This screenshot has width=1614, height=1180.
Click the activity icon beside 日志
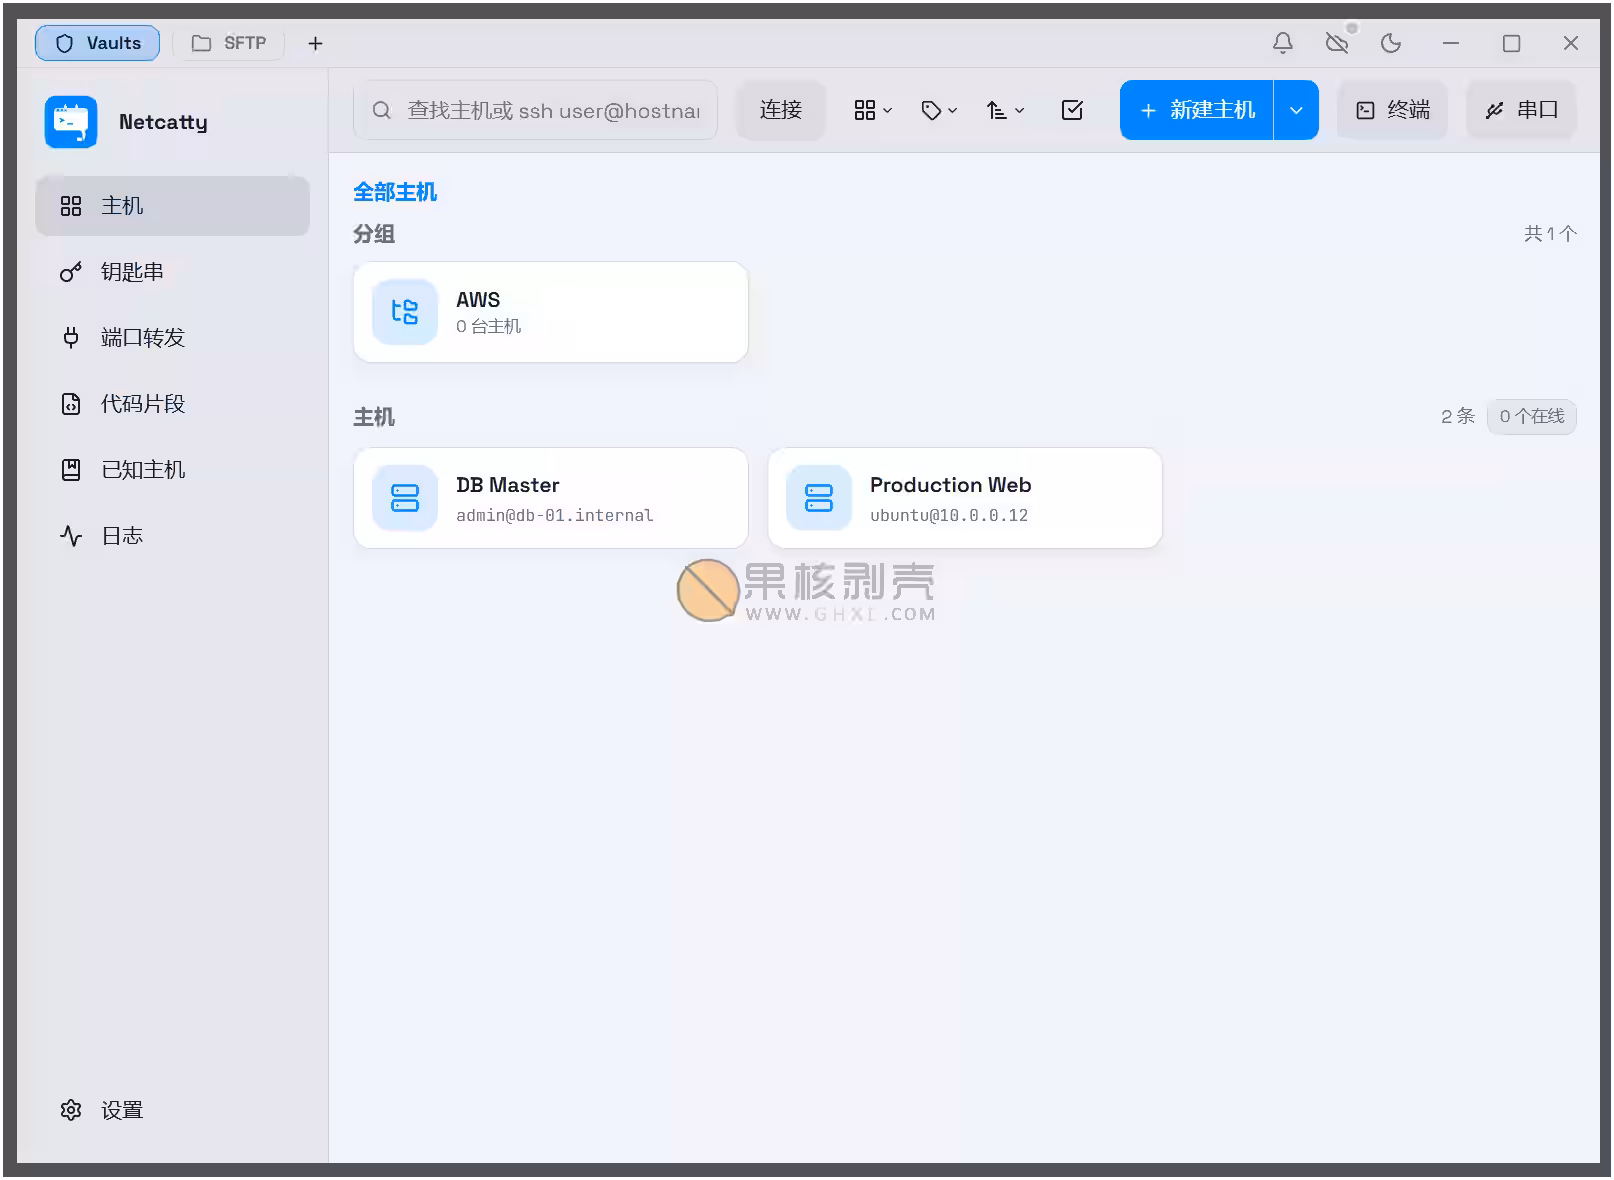[71, 536]
